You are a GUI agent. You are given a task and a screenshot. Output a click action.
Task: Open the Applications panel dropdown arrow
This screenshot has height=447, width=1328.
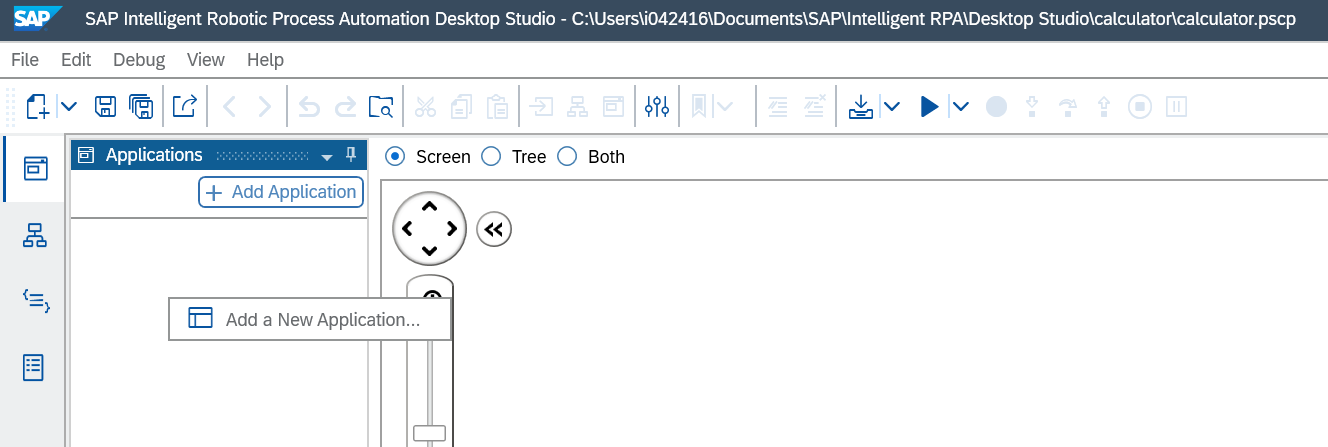click(x=326, y=157)
